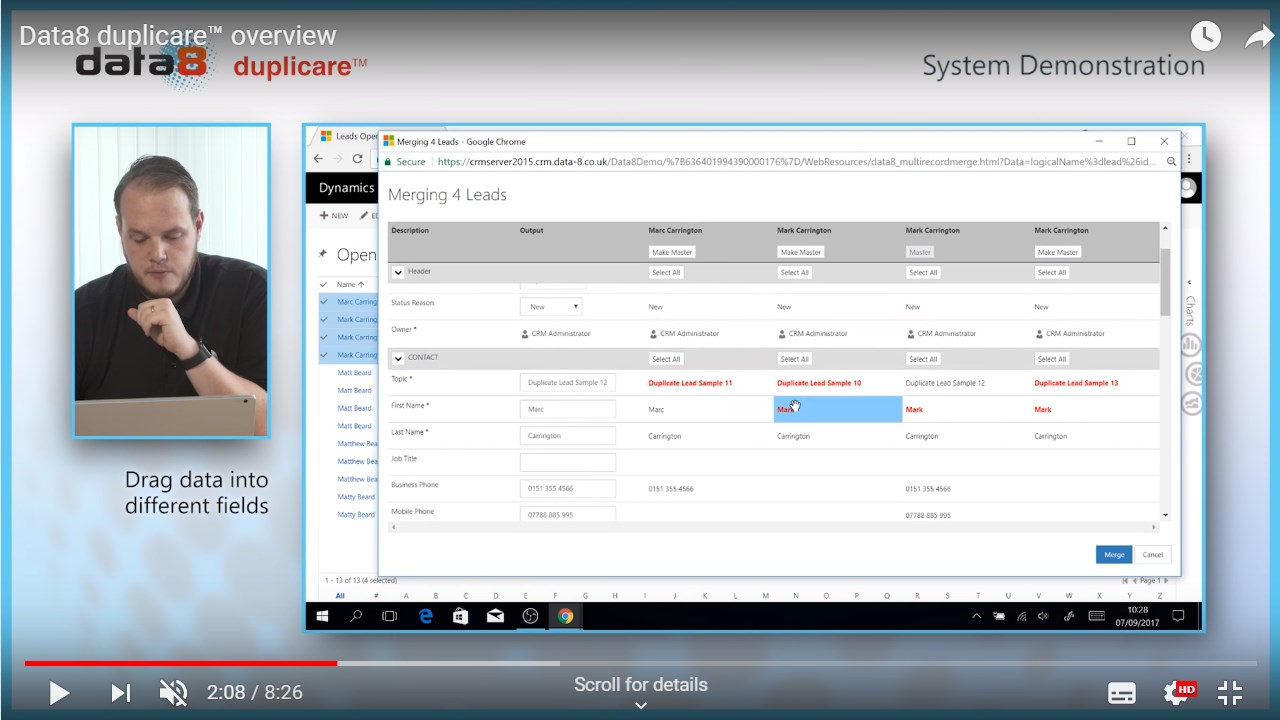Select the red 'Duplicate Lead Sample 13' value
The width and height of the screenshot is (1280, 720).
click(x=1076, y=383)
